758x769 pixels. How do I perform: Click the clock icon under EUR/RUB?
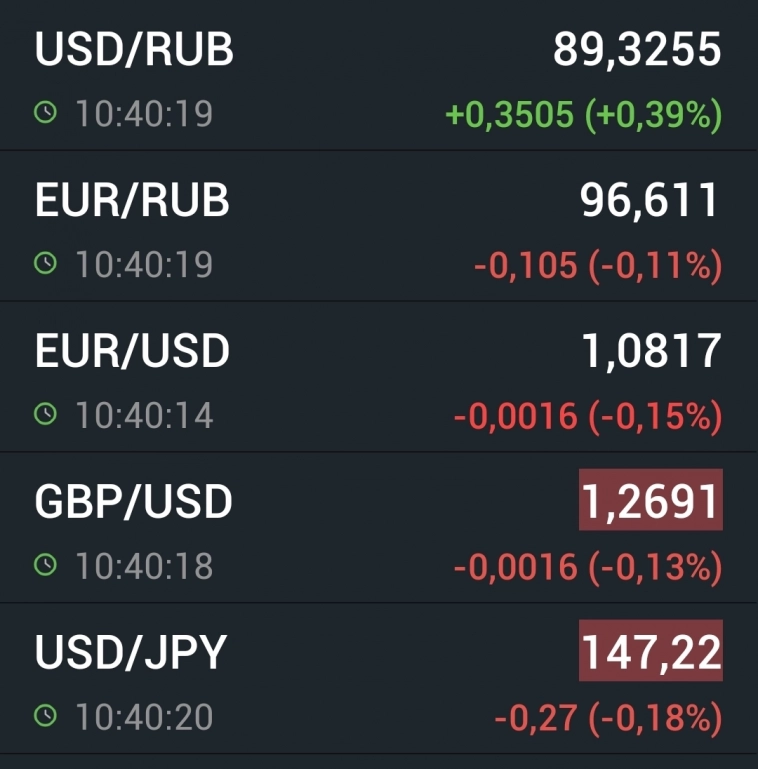45,264
